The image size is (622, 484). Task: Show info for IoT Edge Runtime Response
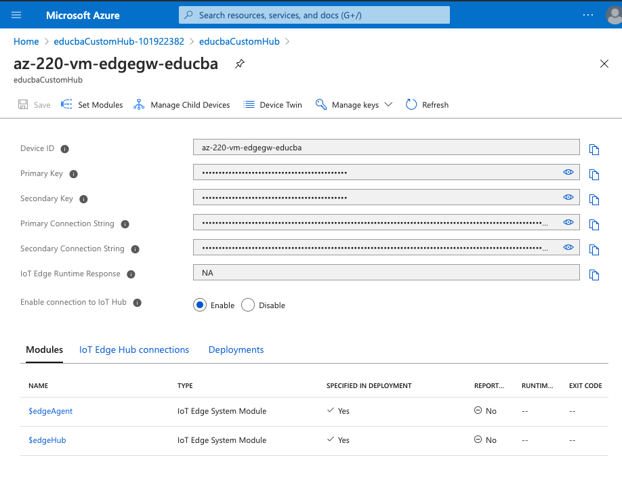[131, 274]
